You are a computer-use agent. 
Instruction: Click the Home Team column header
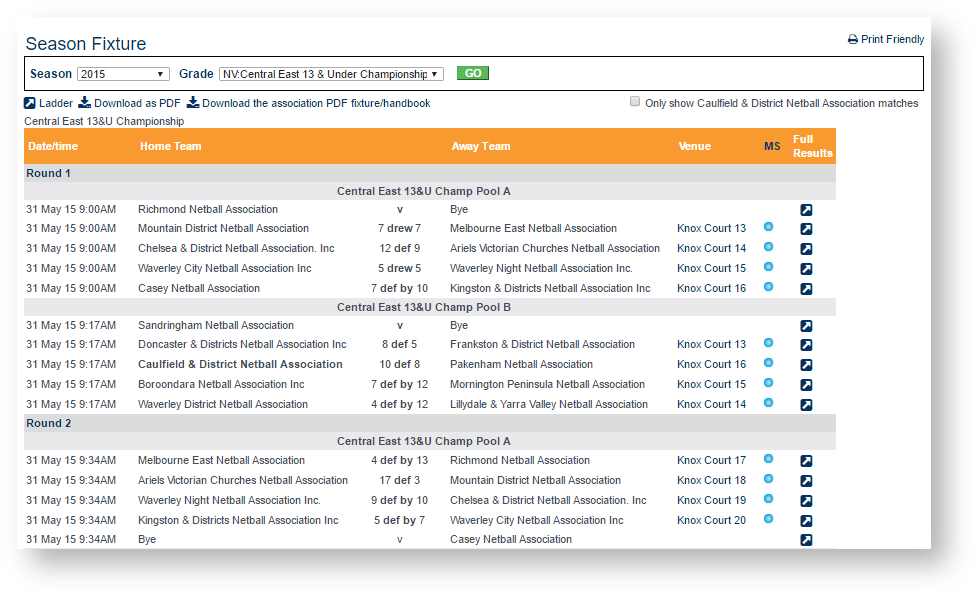tap(170, 146)
